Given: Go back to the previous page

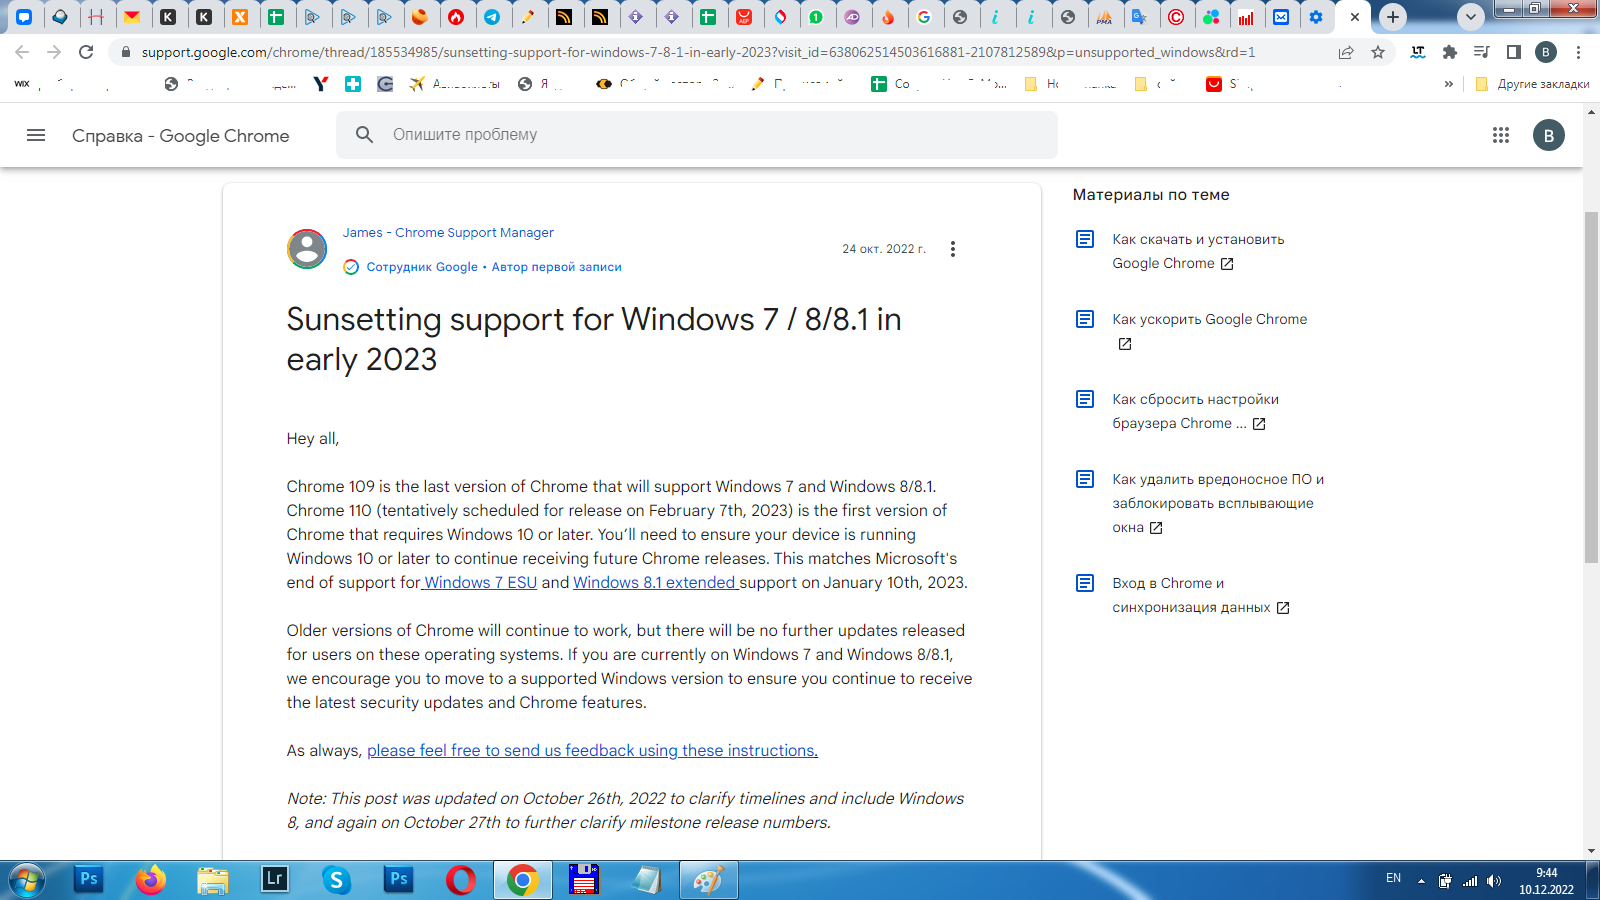Looking at the screenshot, I should pyautogui.click(x=22, y=52).
